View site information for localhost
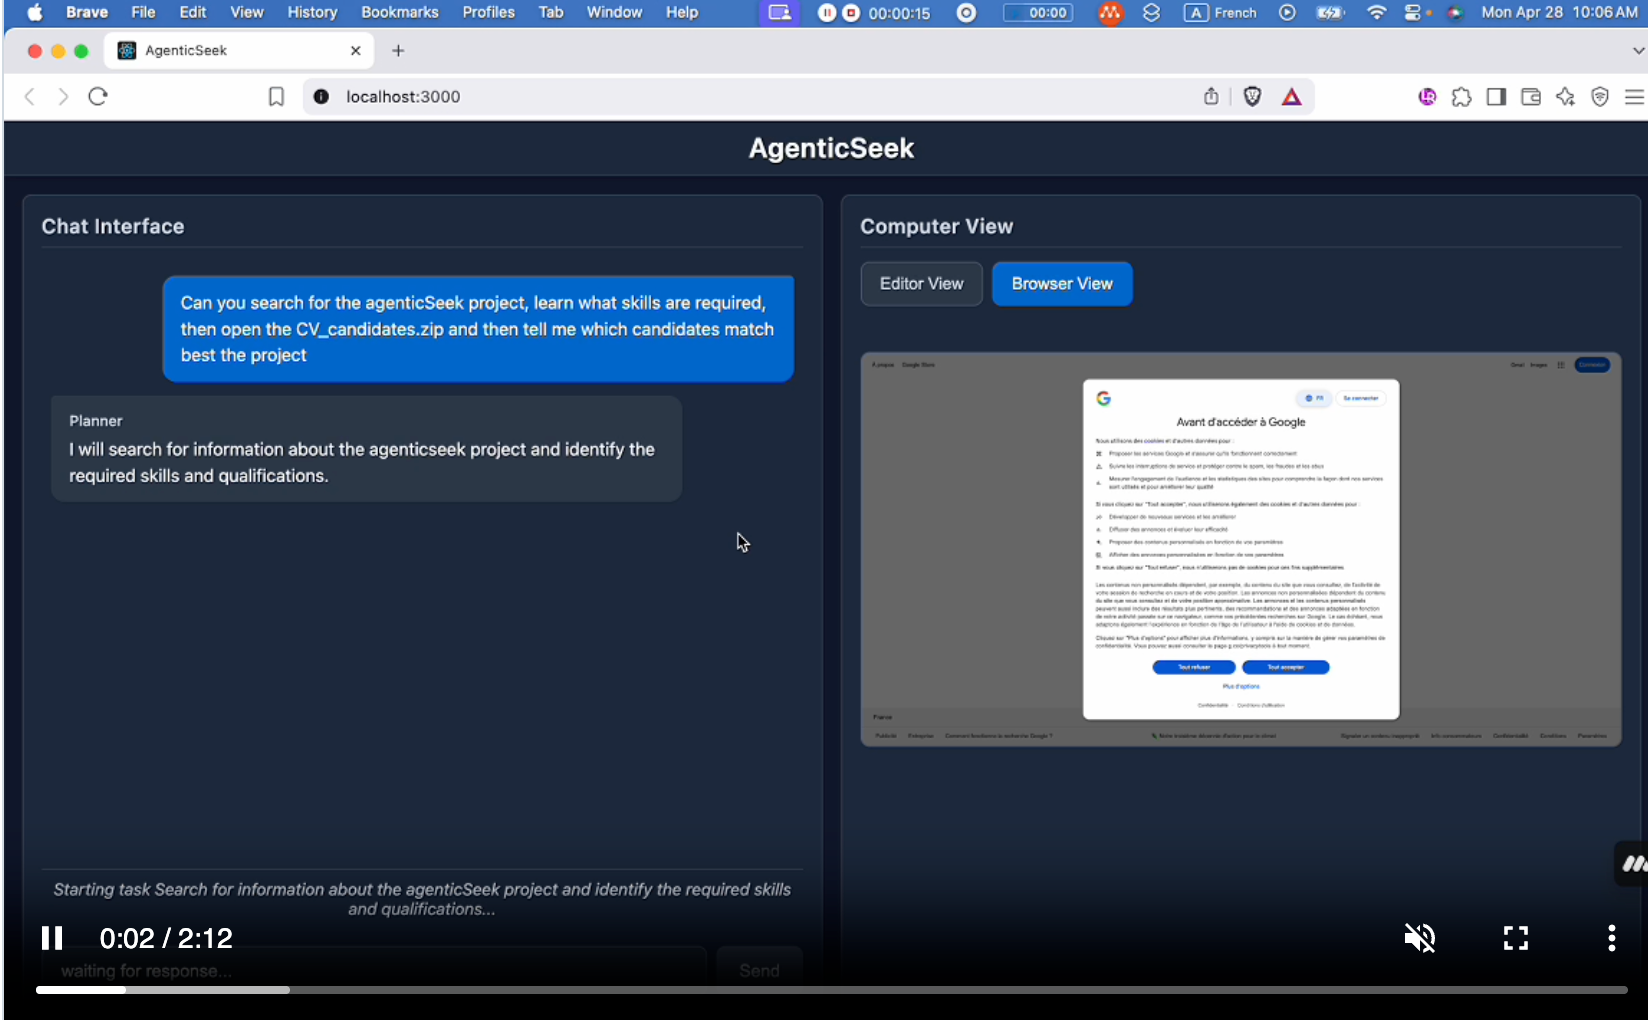The height and width of the screenshot is (1020, 1648). coord(321,96)
